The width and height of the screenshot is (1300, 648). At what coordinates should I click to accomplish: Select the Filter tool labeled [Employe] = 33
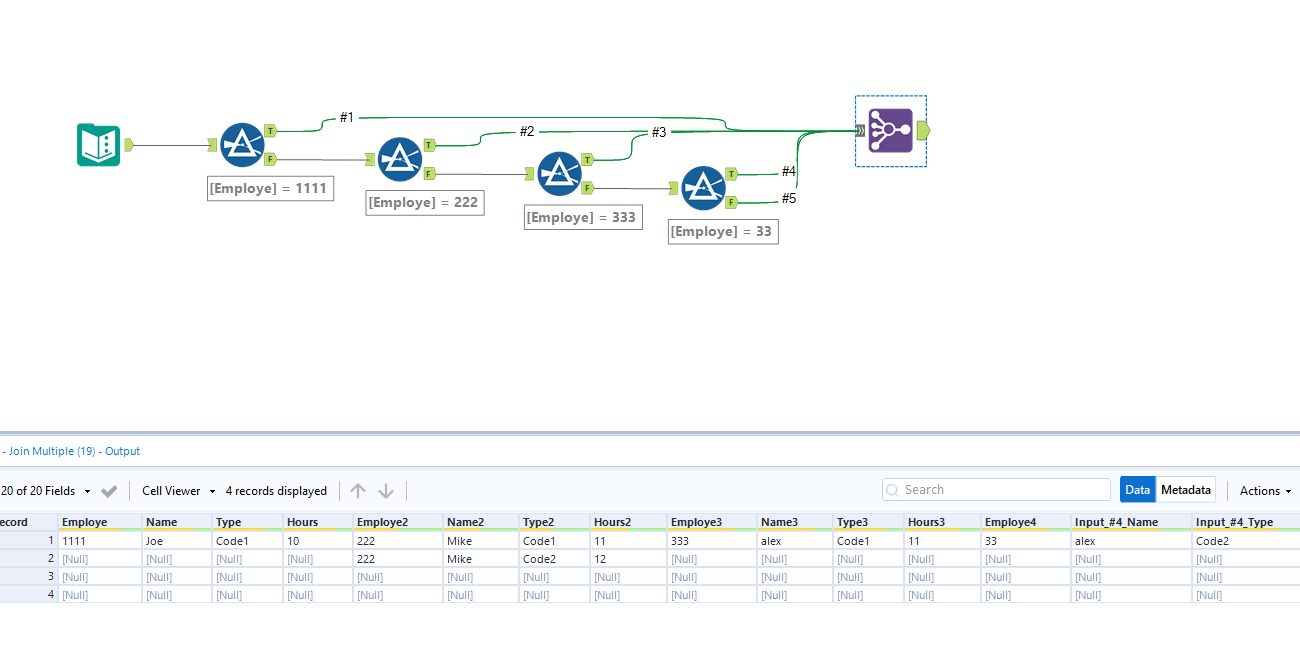tap(703, 188)
